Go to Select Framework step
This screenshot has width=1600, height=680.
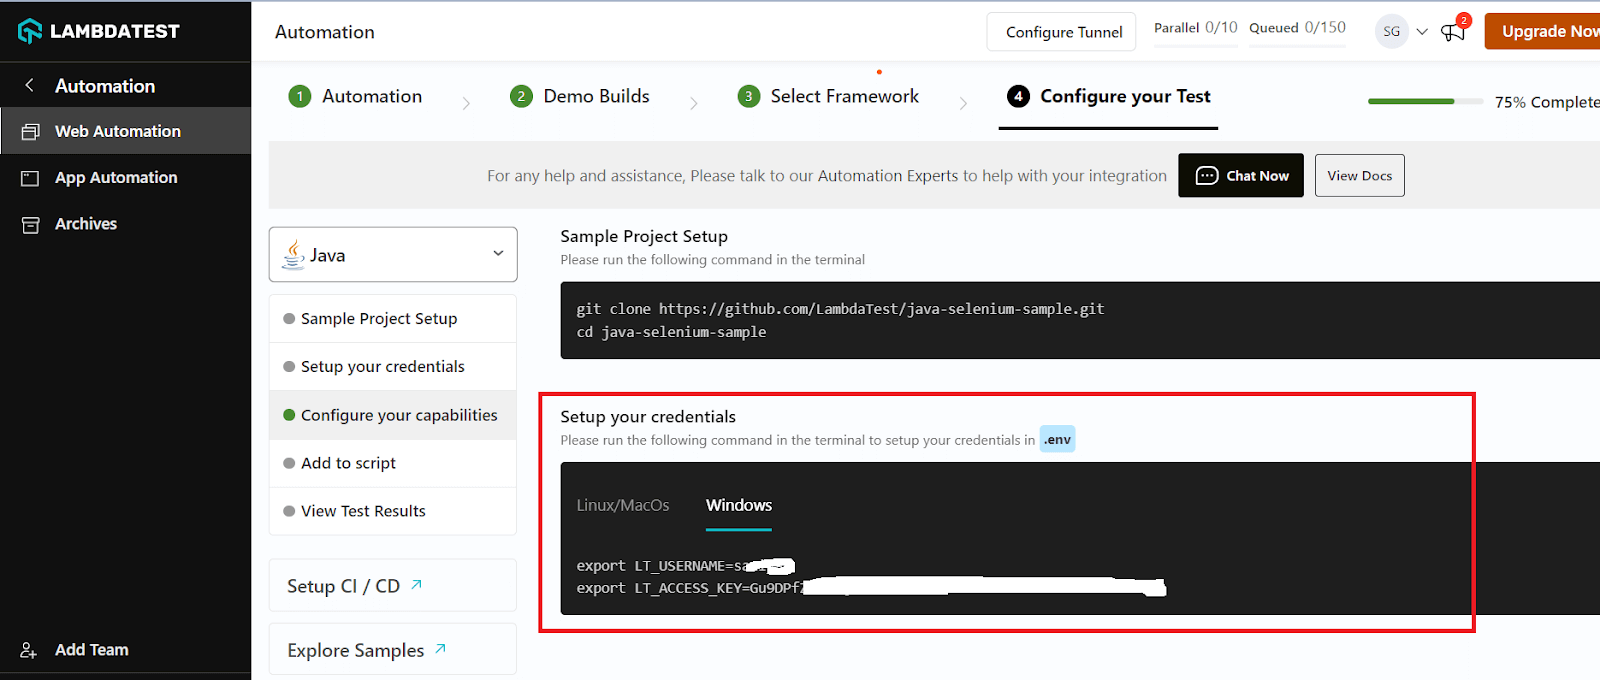click(829, 96)
